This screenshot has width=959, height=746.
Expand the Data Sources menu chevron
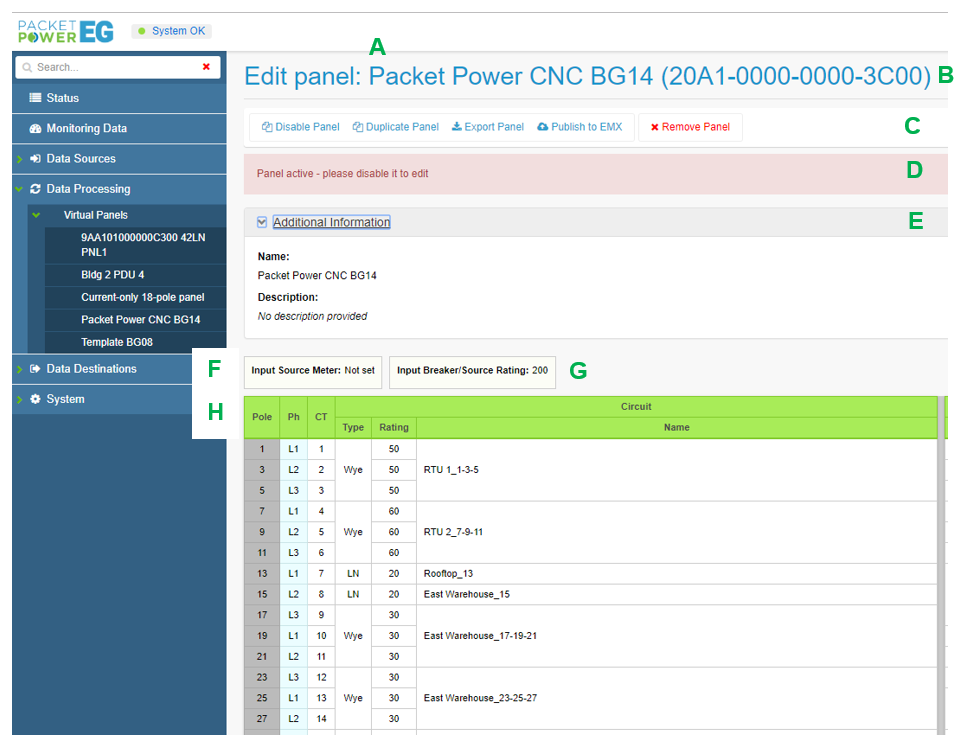coord(19,159)
